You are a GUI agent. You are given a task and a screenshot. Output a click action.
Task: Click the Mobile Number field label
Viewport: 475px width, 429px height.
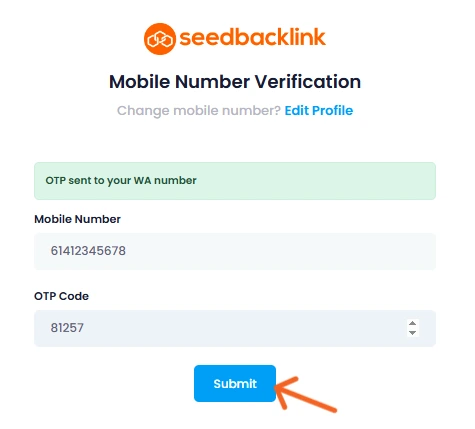click(x=77, y=219)
